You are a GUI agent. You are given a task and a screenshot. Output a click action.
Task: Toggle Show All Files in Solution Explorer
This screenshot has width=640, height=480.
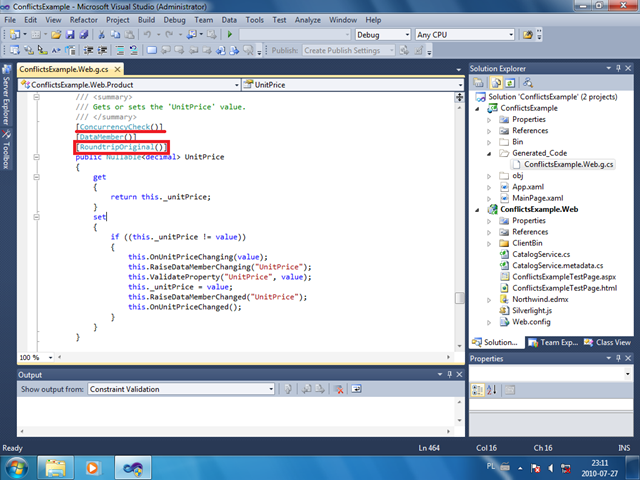[x=496, y=83]
